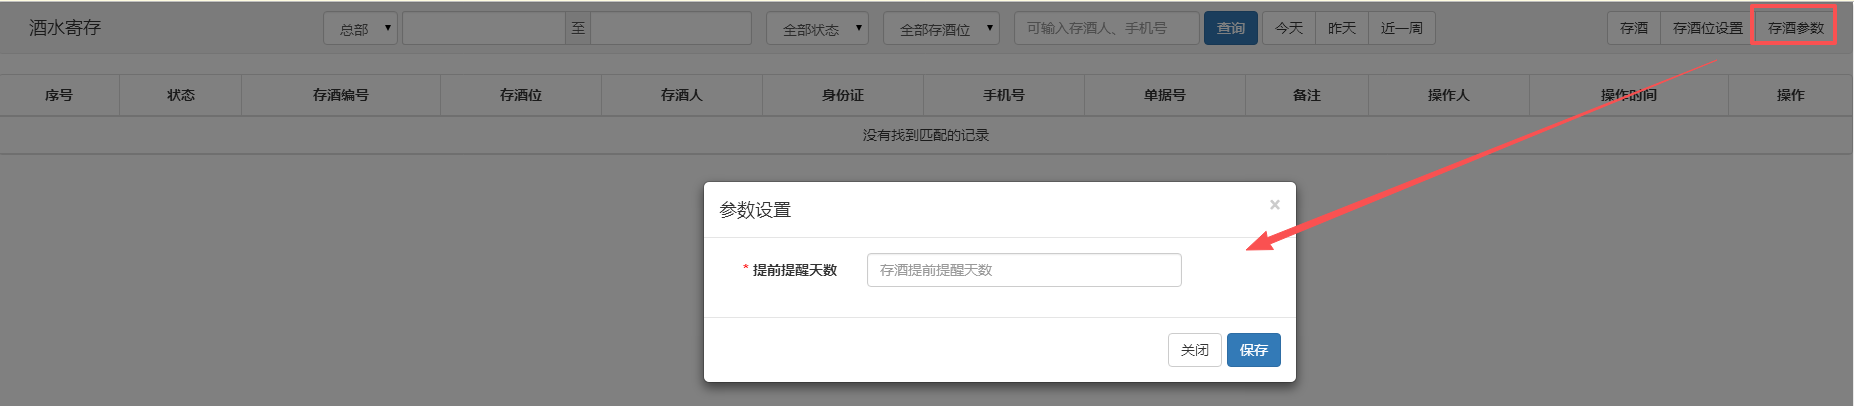This screenshot has height=406, width=1854.
Task: Click the 手机号 column header
Action: (x=1004, y=95)
